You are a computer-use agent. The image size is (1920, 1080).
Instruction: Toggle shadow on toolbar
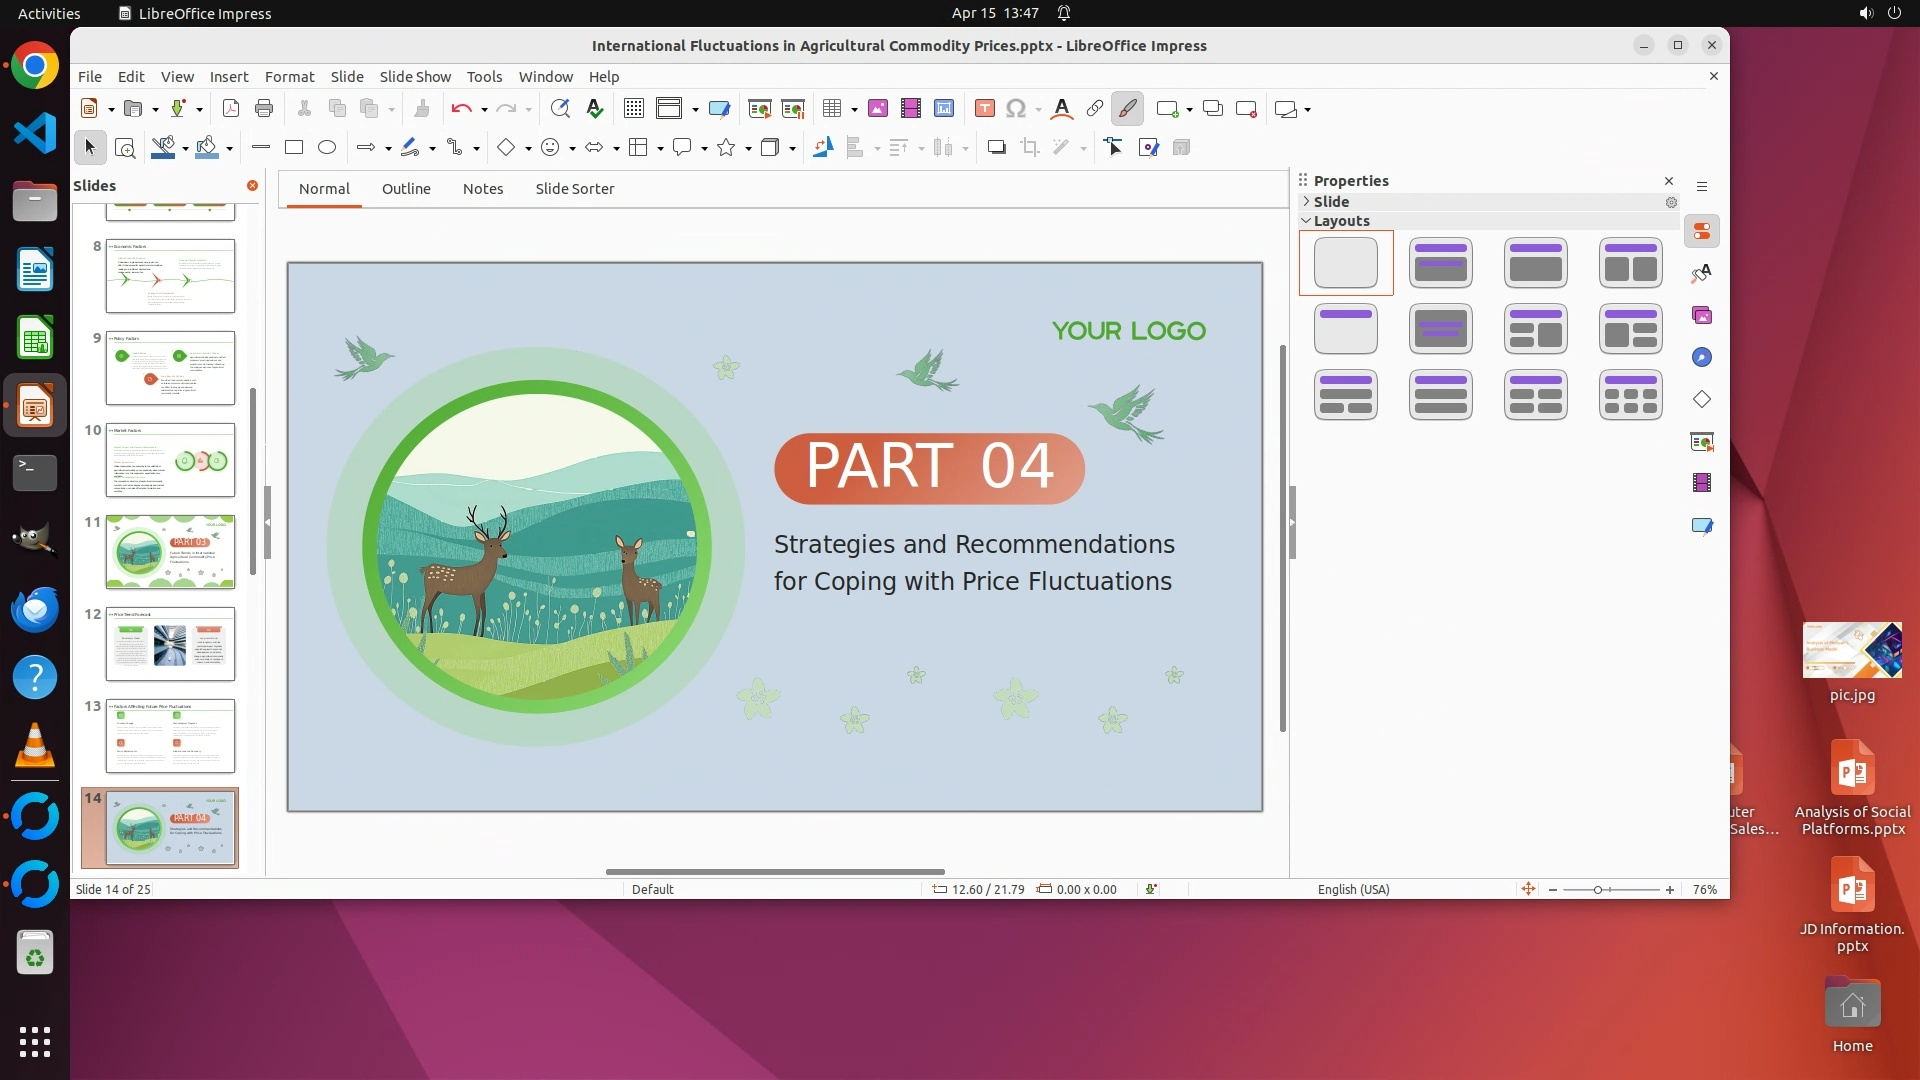click(996, 148)
